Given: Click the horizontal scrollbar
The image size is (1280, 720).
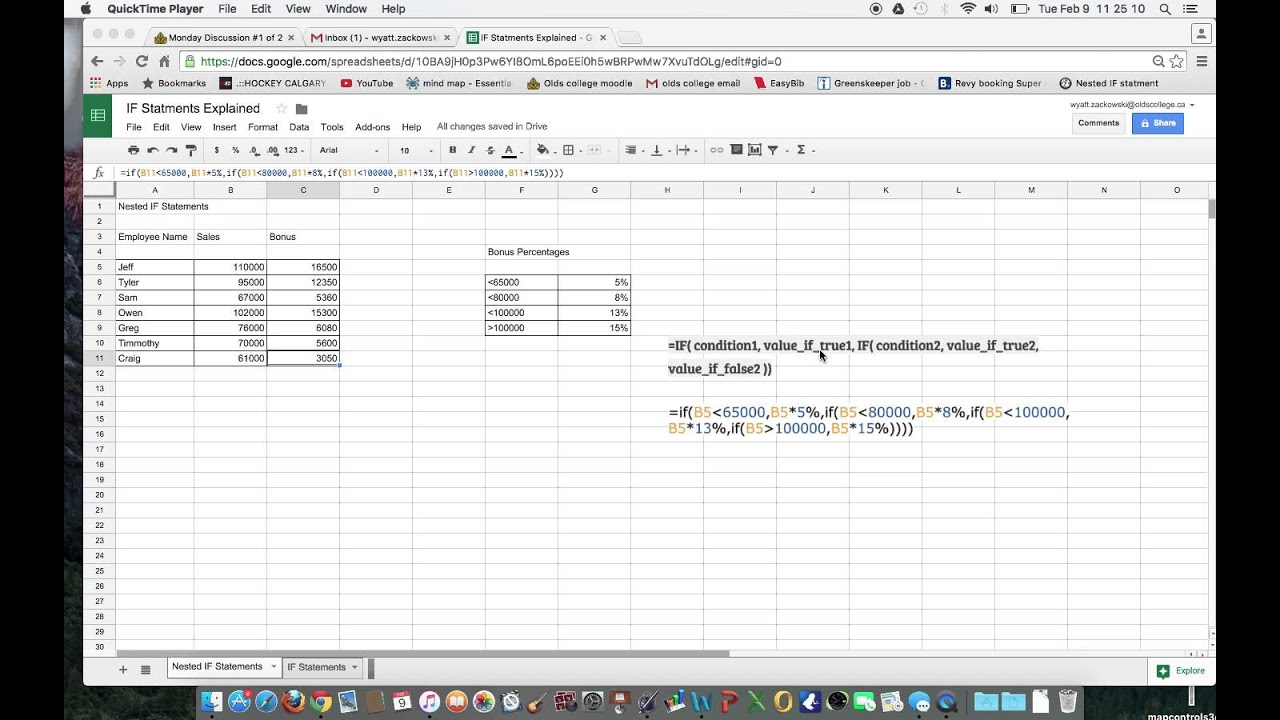Looking at the screenshot, I should tap(423, 654).
